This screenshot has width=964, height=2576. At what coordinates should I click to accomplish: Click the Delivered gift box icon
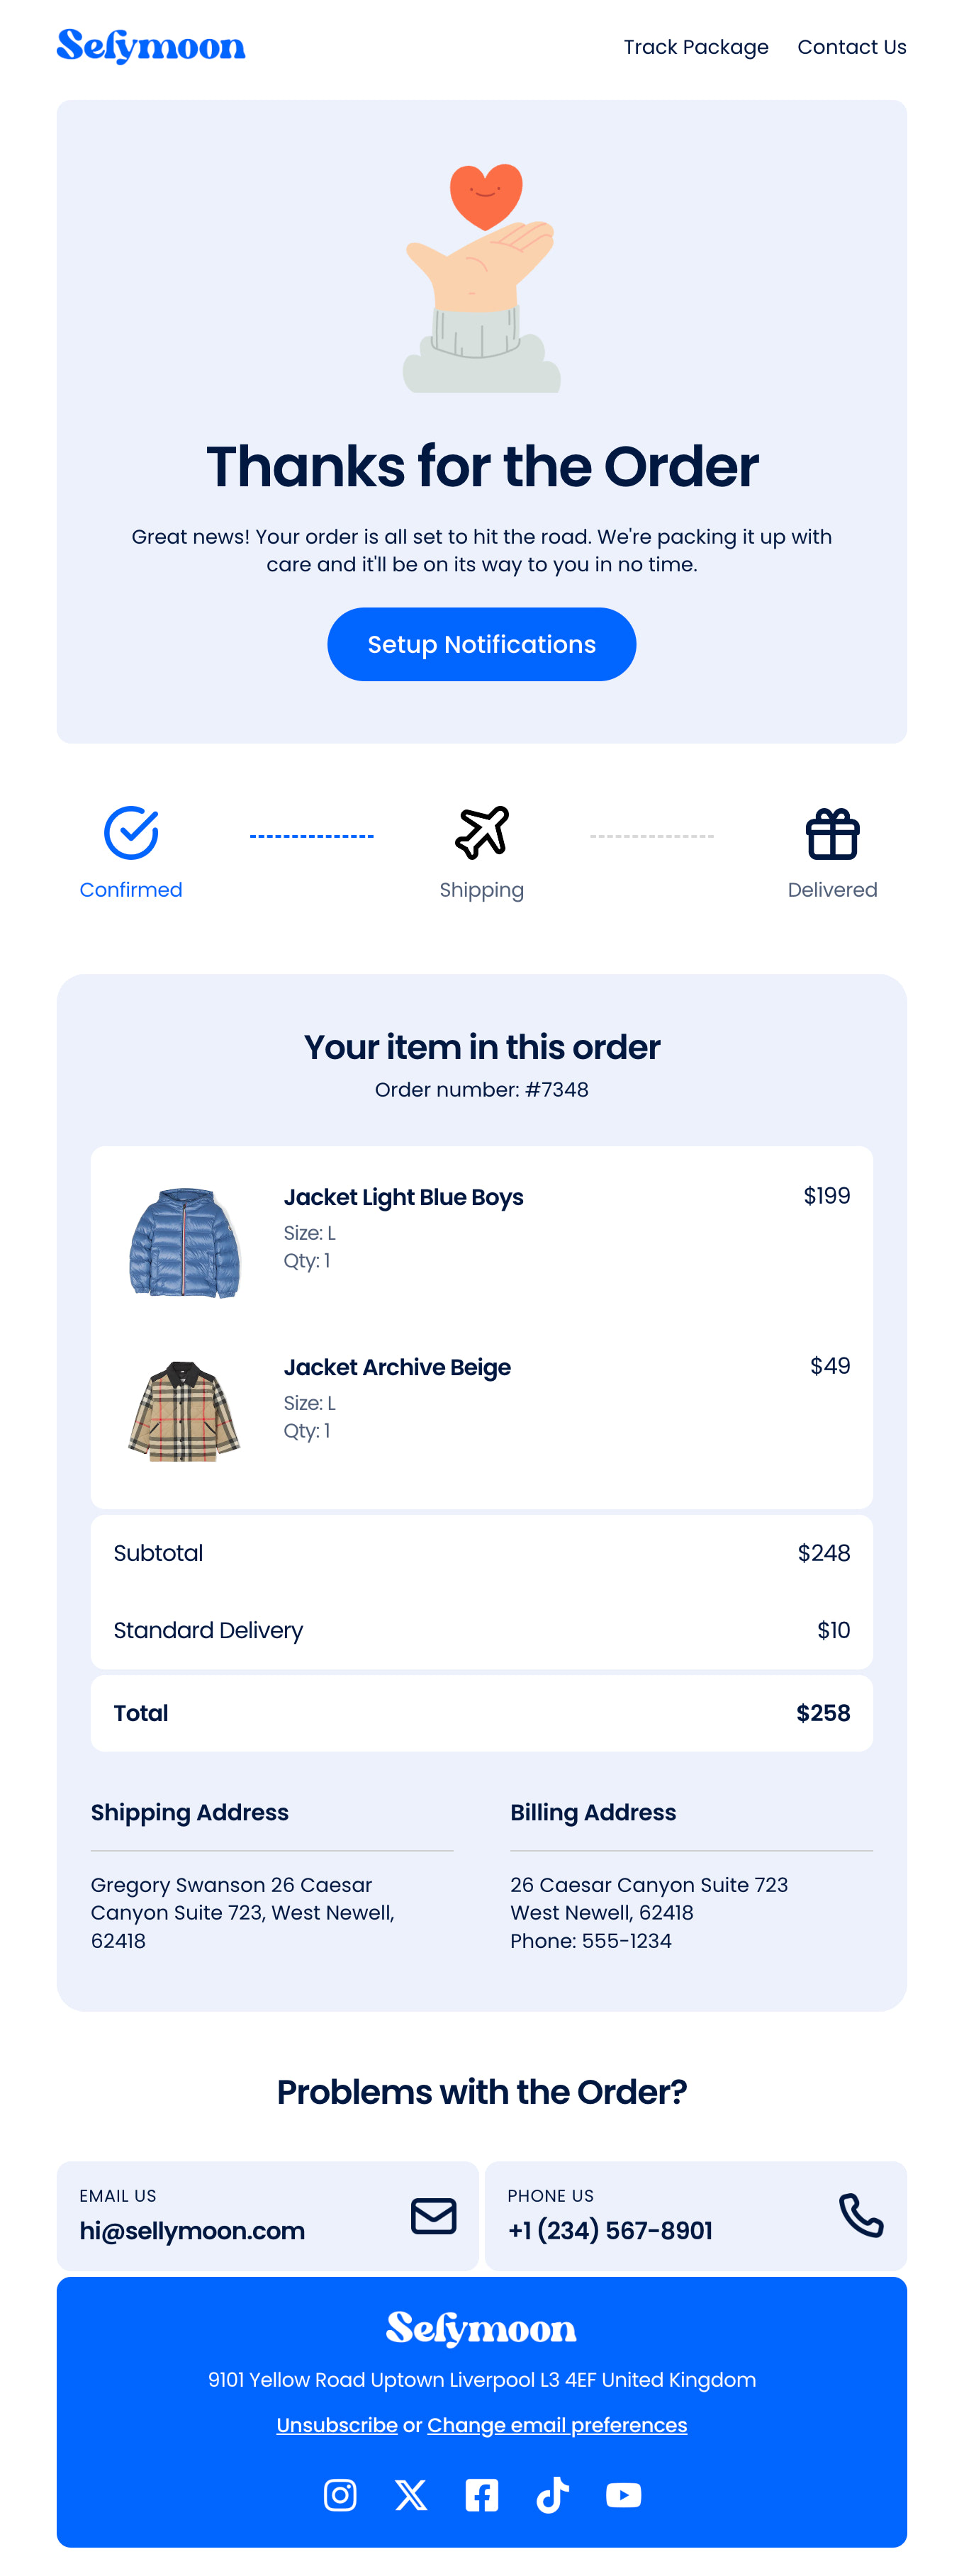coord(832,834)
